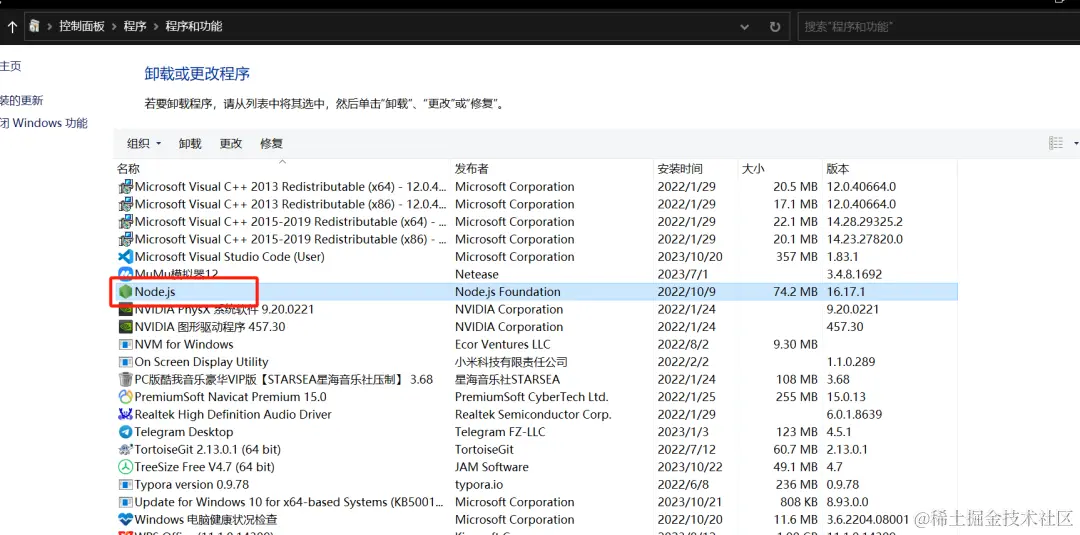Image resolution: width=1080 pixels, height=535 pixels.
Task: Open the 主页 link in left sidebar
Action: [10, 66]
